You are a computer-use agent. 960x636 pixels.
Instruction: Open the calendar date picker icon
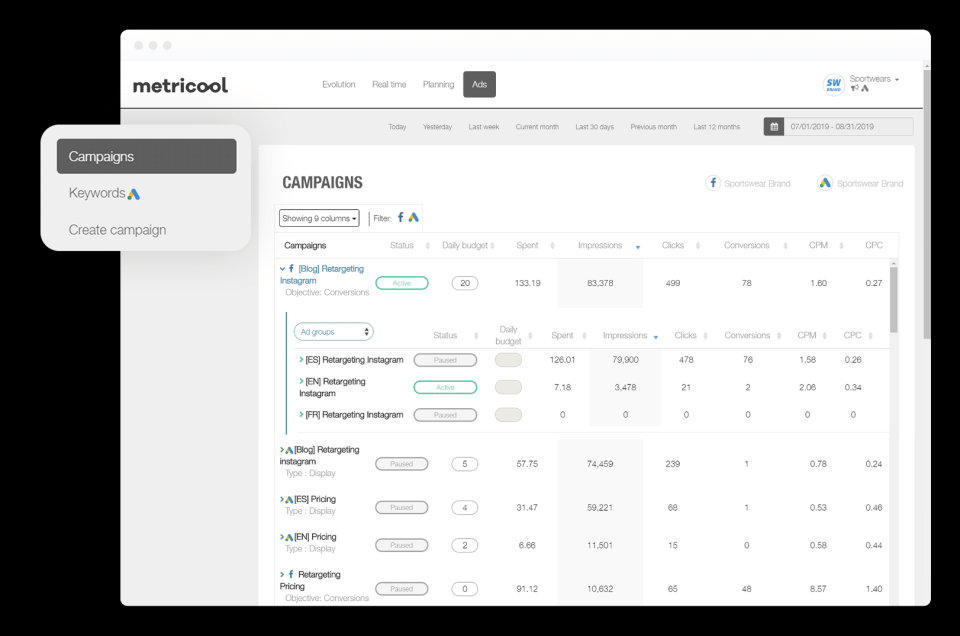tap(774, 127)
